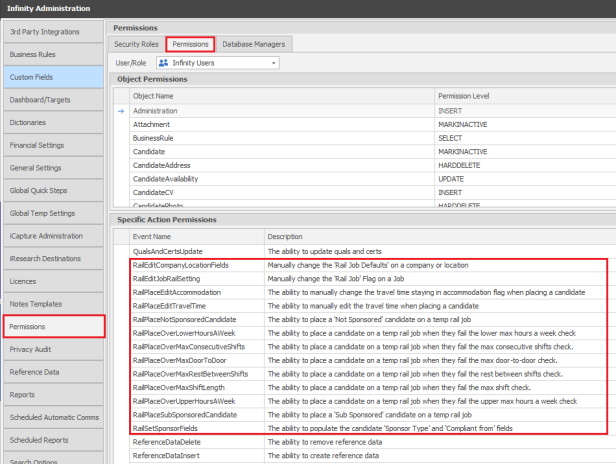The width and height of the screenshot is (616, 464).
Task: Open Dictionaries section
Action: [x=53, y=123]
